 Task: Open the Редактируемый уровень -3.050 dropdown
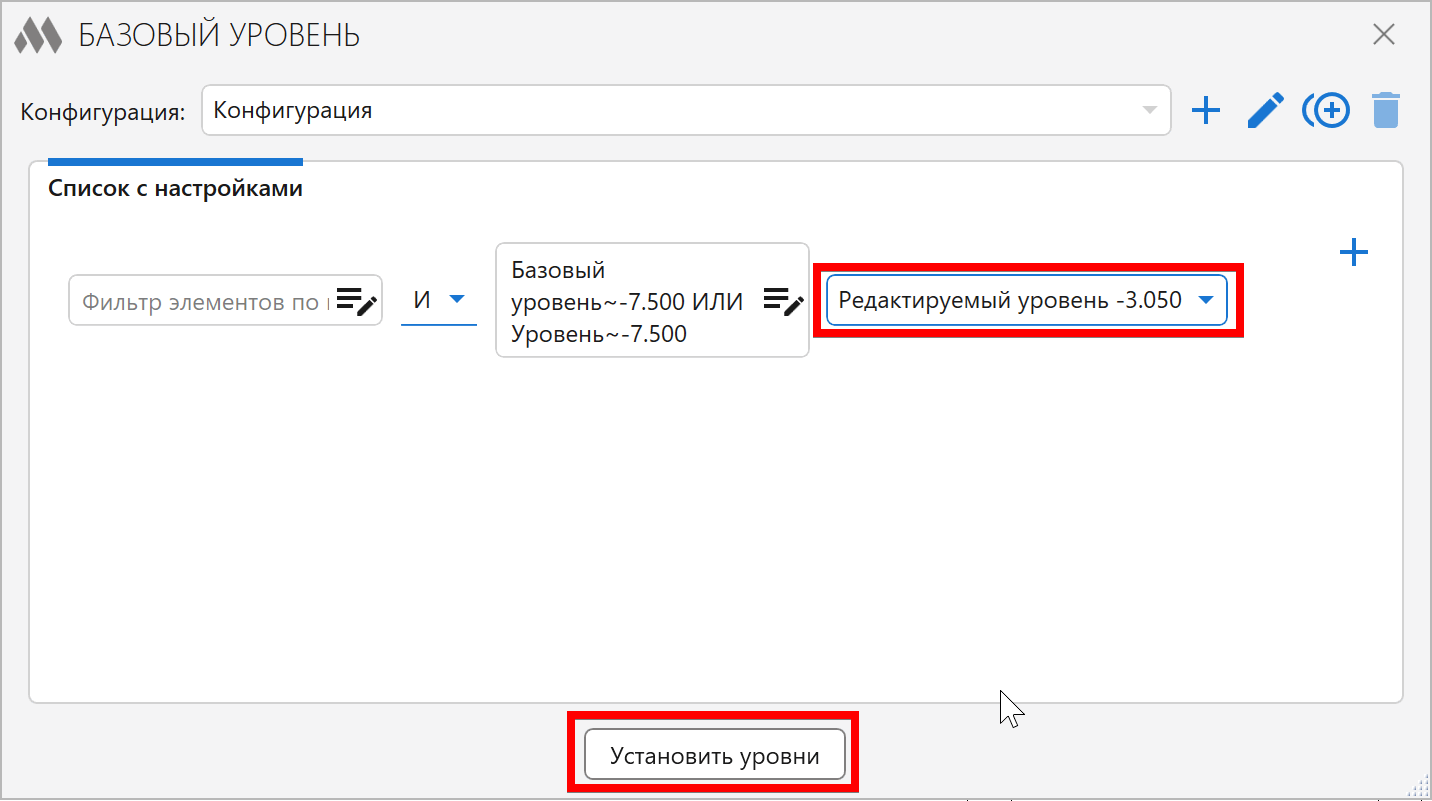(x=1027, y=300)
